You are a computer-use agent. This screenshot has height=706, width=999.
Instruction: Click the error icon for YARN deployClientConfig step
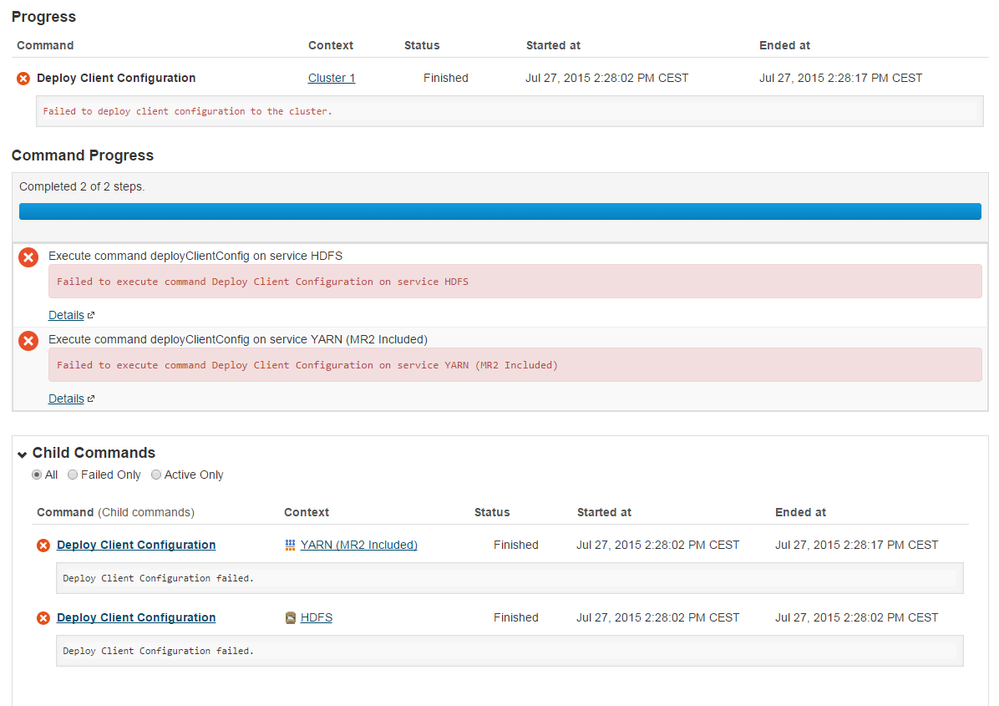pos(28,341)
